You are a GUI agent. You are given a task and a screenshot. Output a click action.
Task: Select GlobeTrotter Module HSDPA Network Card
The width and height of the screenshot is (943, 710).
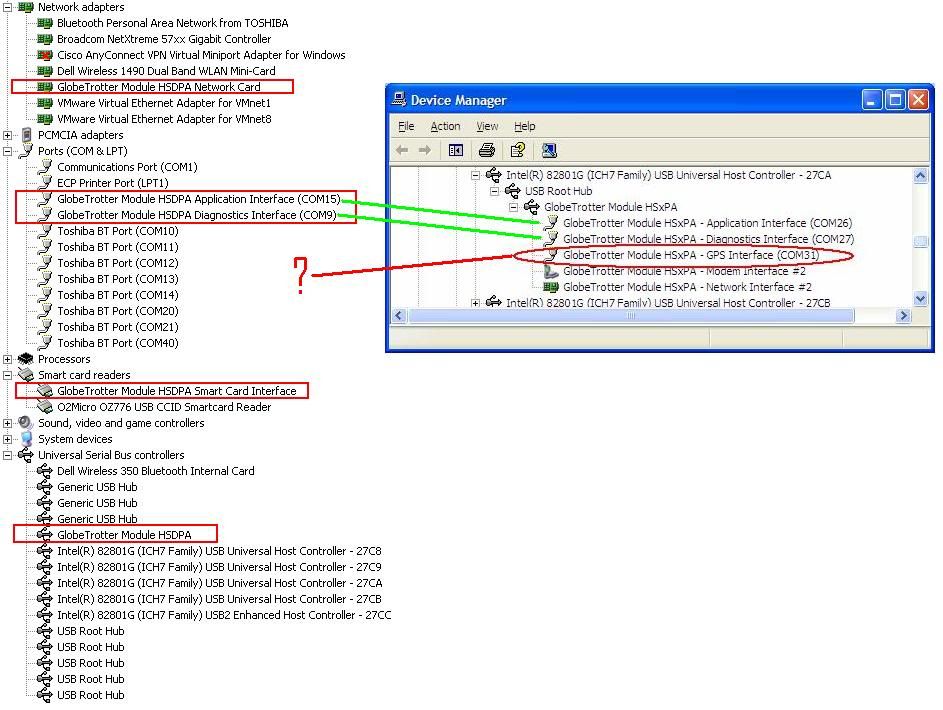click(x=159, y=87)
